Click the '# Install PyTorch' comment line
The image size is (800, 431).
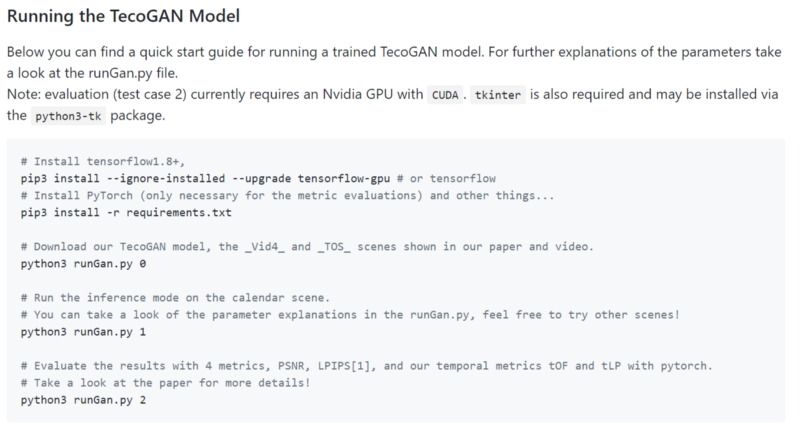click(x=287, y=196)
